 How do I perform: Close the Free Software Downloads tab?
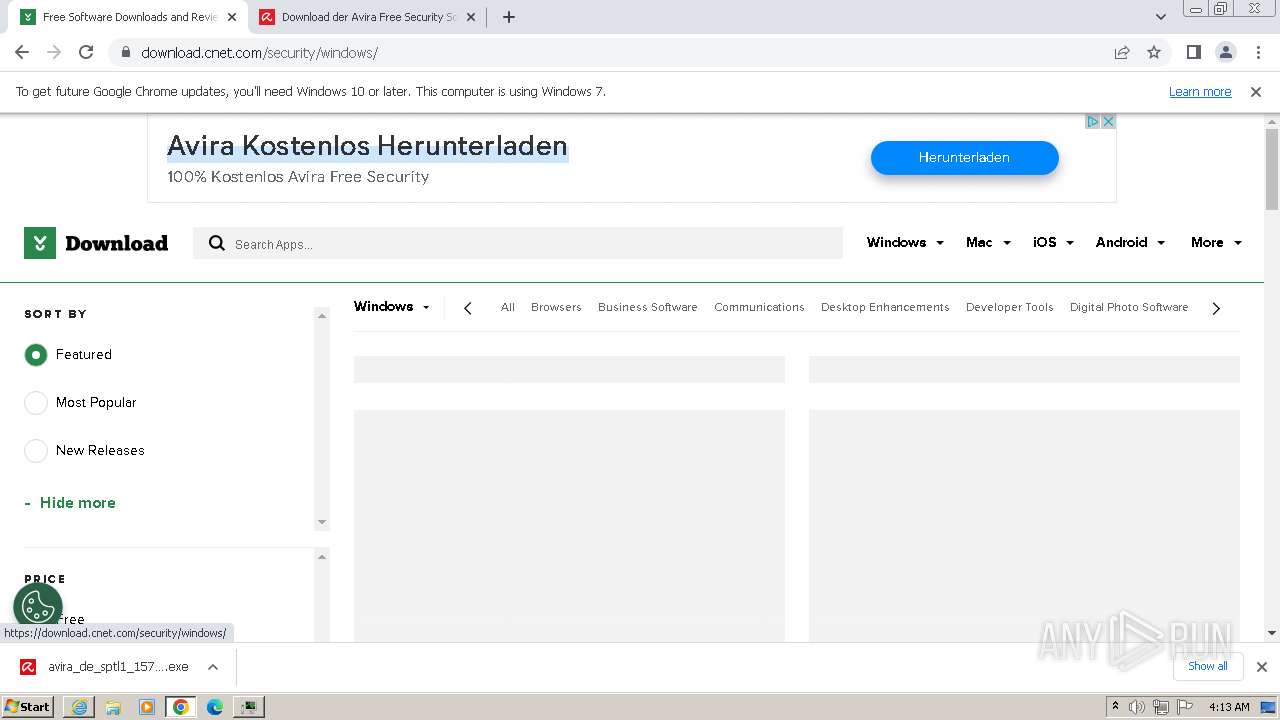[x=232, y=17]
